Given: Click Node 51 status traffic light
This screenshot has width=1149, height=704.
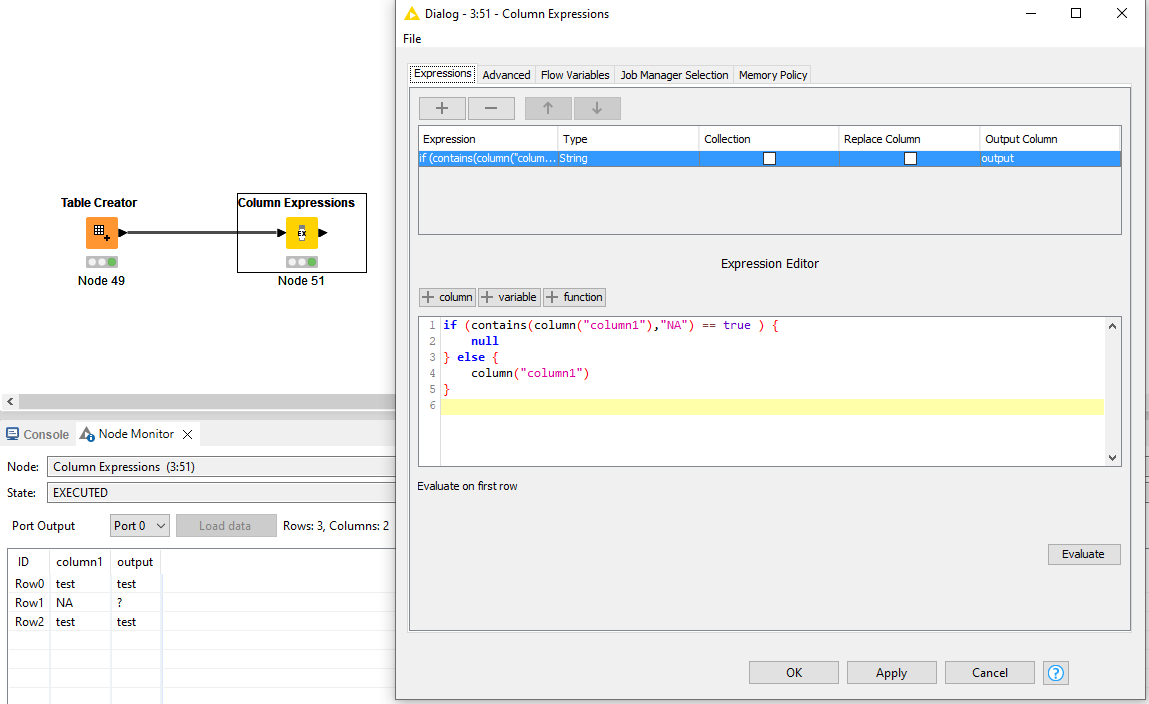Looking at the screenshot, I should pyautogui.click(x=301, y=262).
